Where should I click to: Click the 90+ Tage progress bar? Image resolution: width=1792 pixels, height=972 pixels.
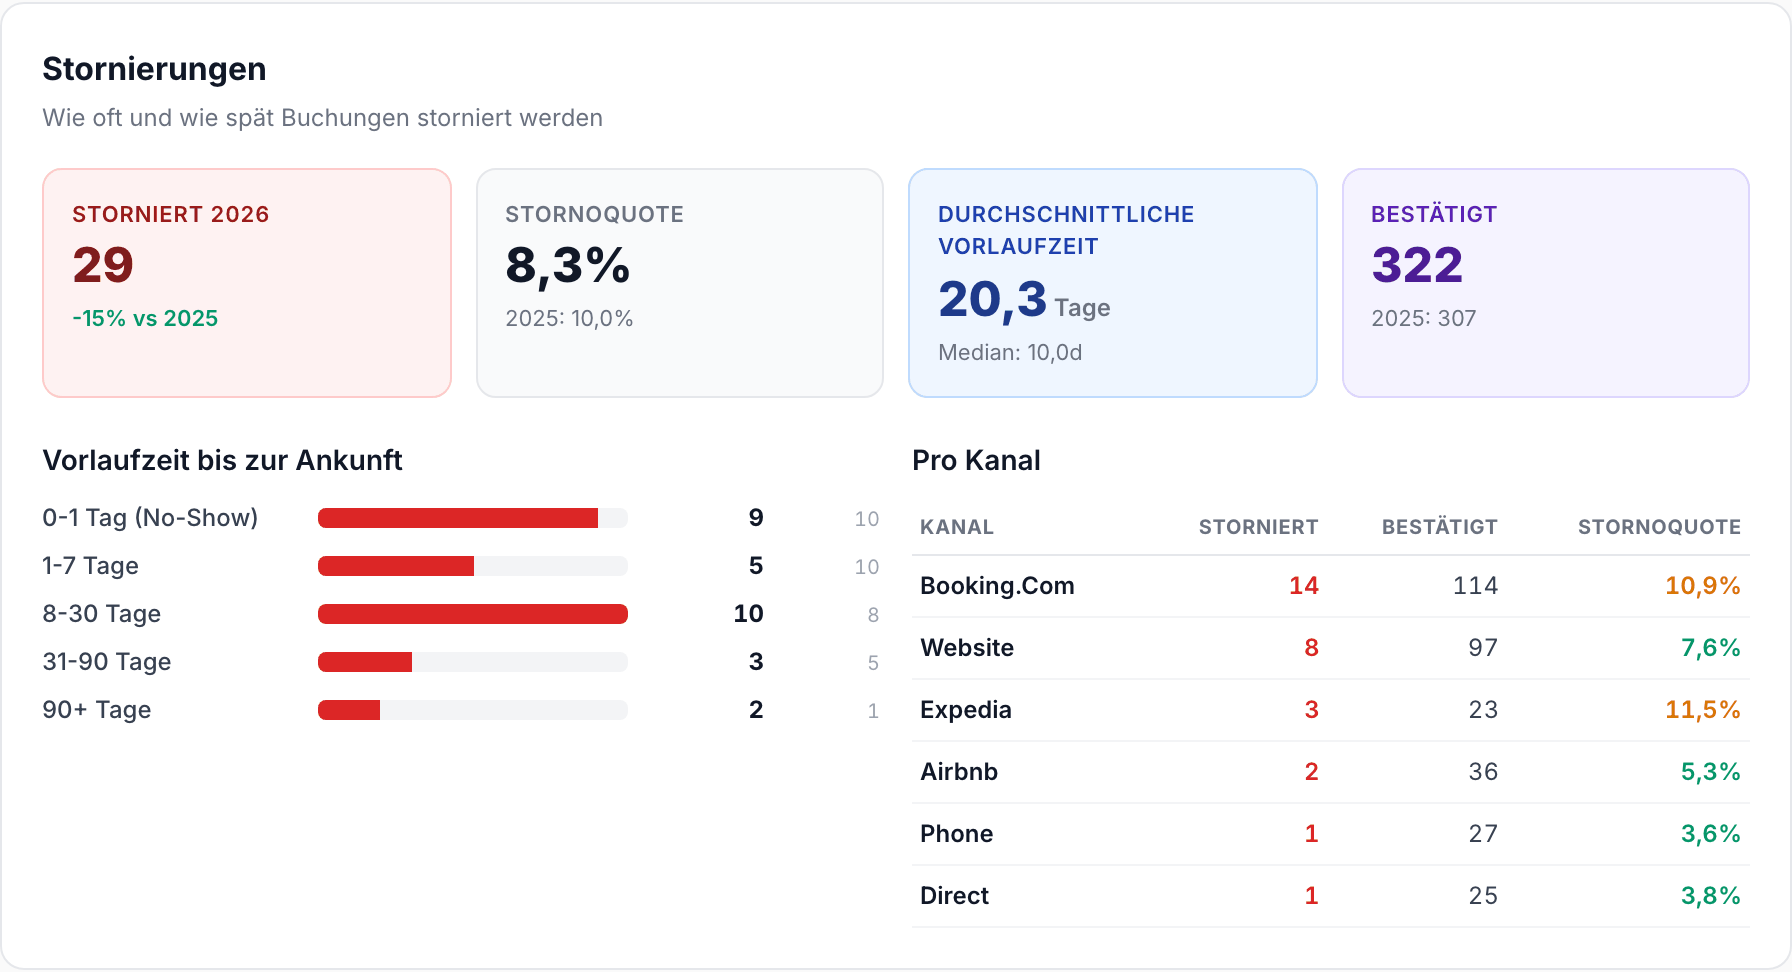click(x=473, y=710)
